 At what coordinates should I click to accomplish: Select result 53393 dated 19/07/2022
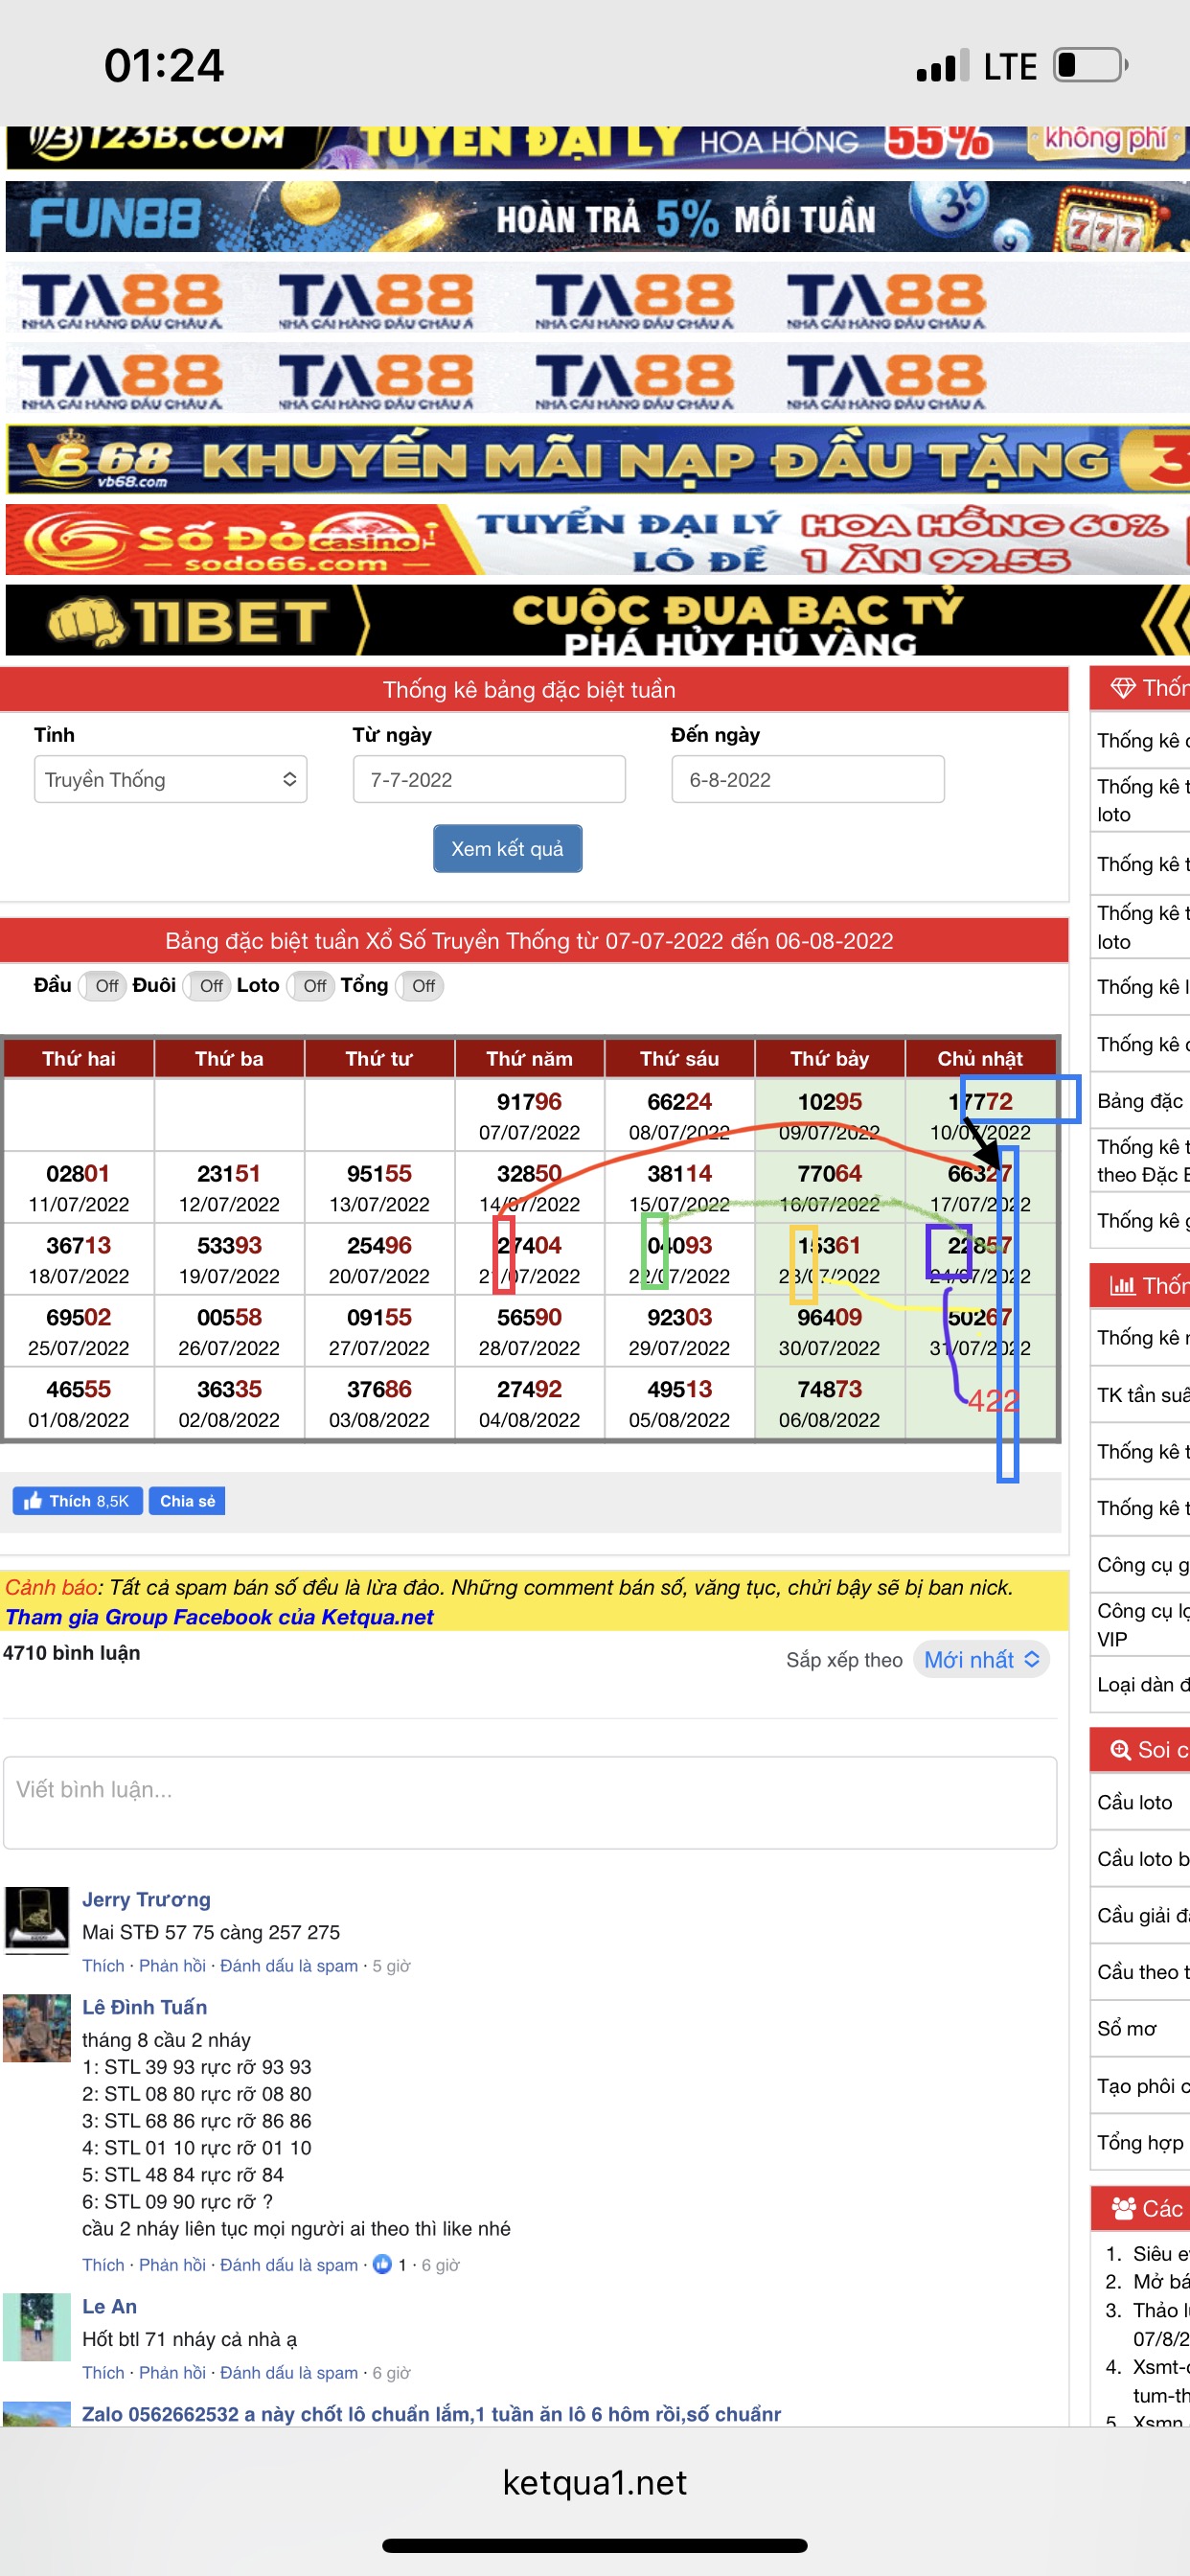tap(229, 1259)
